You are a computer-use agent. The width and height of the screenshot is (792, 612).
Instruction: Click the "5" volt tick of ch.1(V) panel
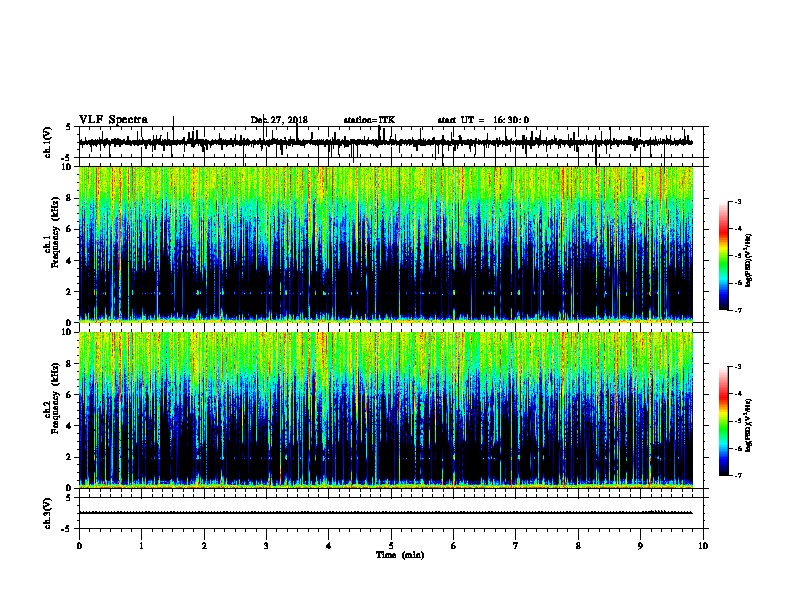tap(68, 127)
